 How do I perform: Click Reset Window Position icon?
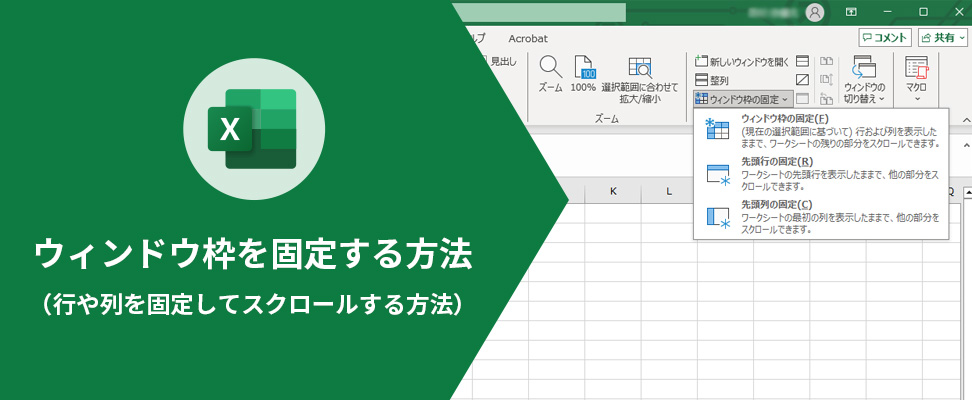pos(826,99)
